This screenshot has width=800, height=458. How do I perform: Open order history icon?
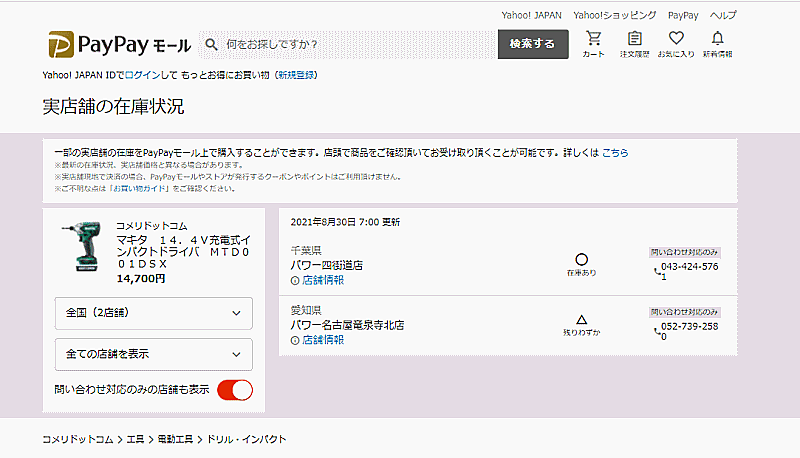click(x=634, y=44)
